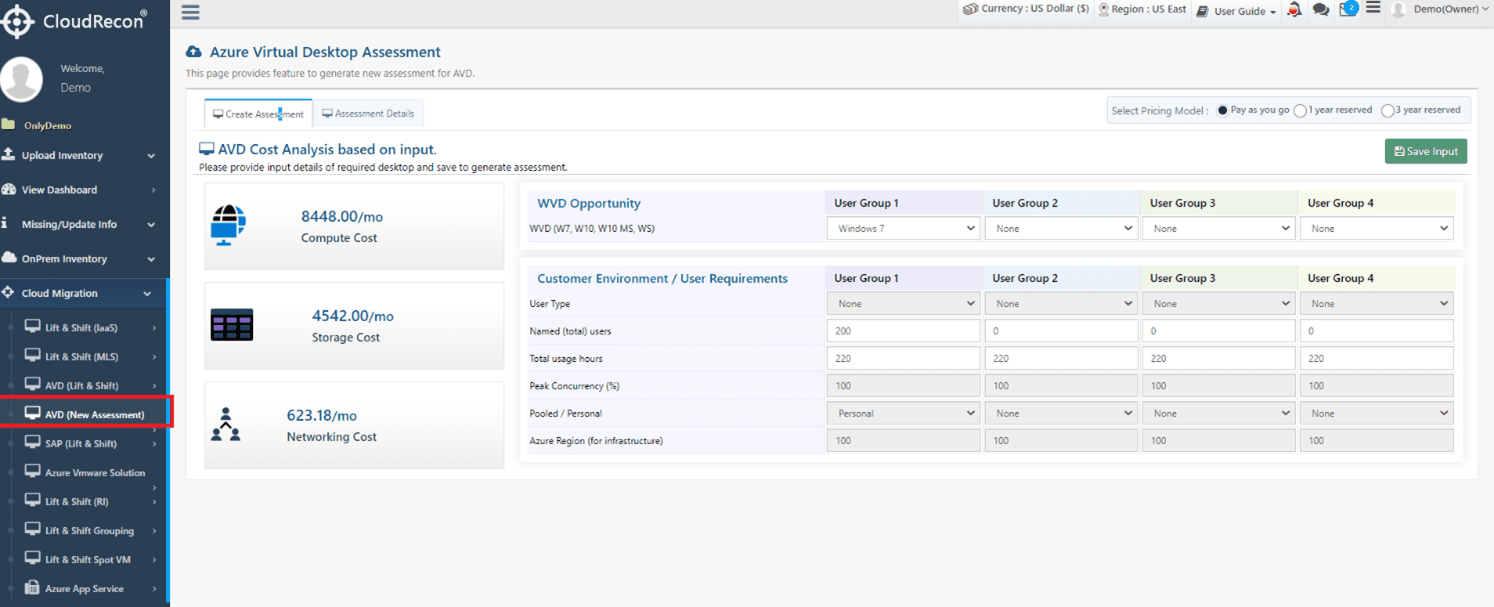This screenshot has height=607, width=1494.
Task: Click the Storage Cost grid icon
Action: pyautogui.click(x=232, y=325)
